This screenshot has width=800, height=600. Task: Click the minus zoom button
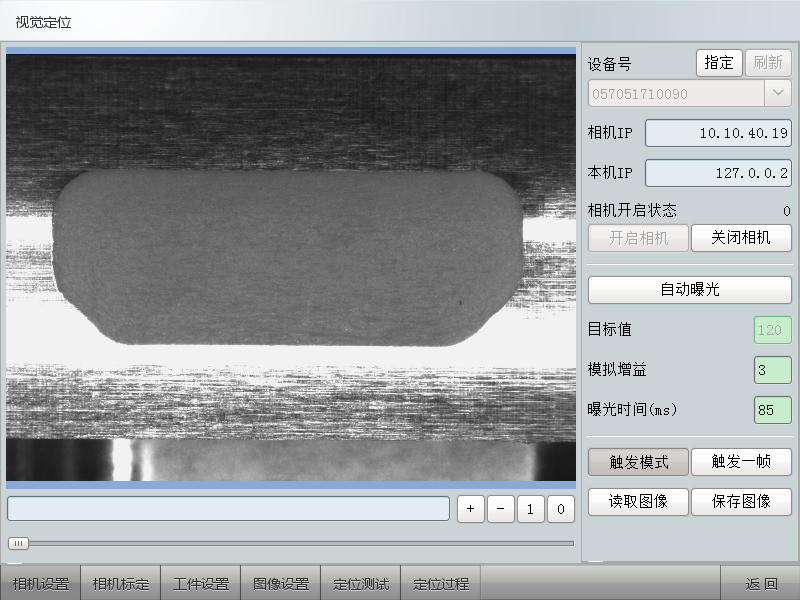click(500, 509)
